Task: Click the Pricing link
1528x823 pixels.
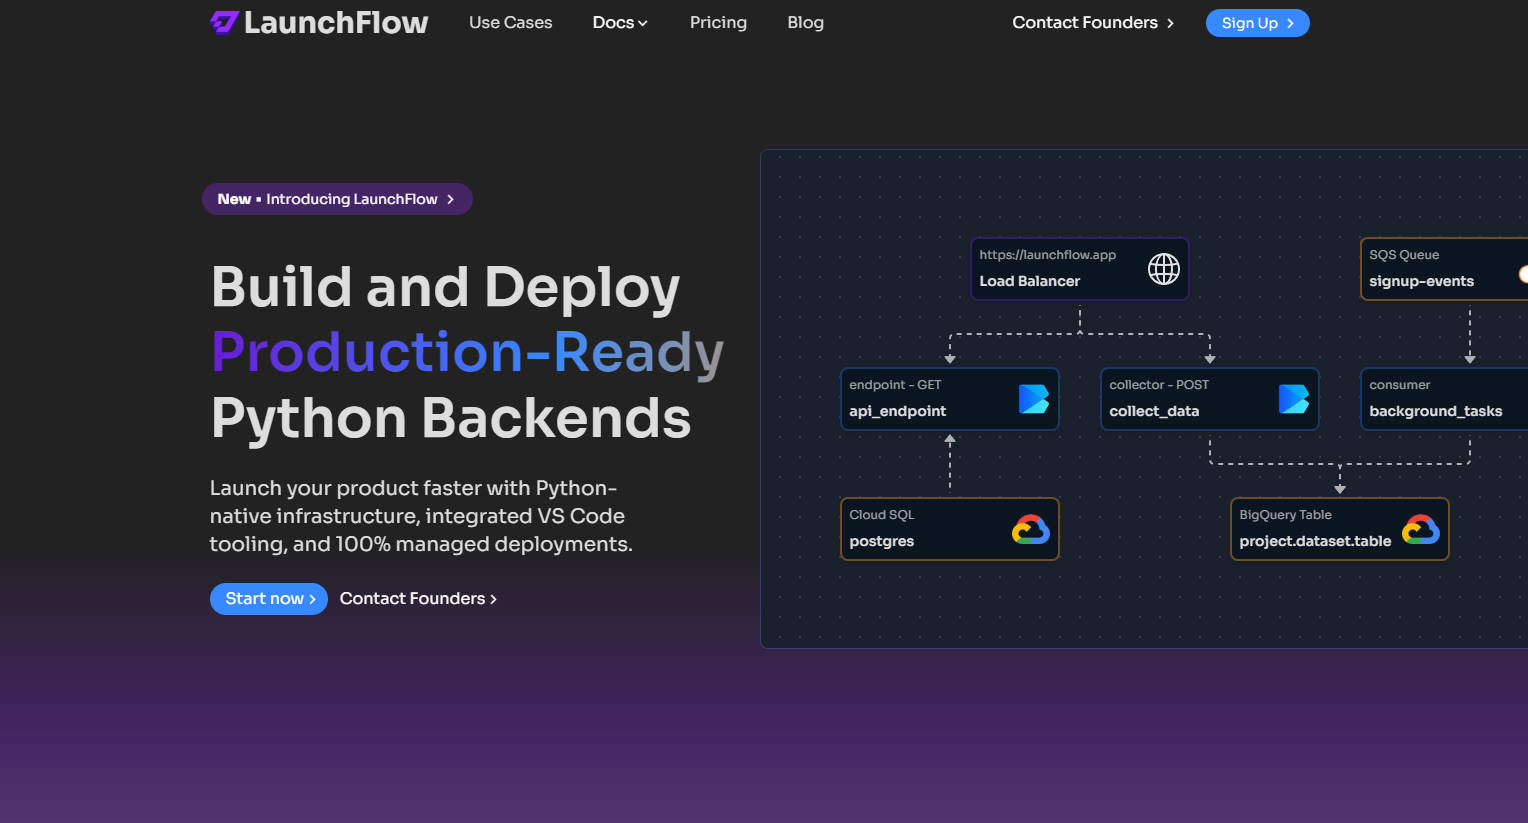Action: (x=718, y=22)
